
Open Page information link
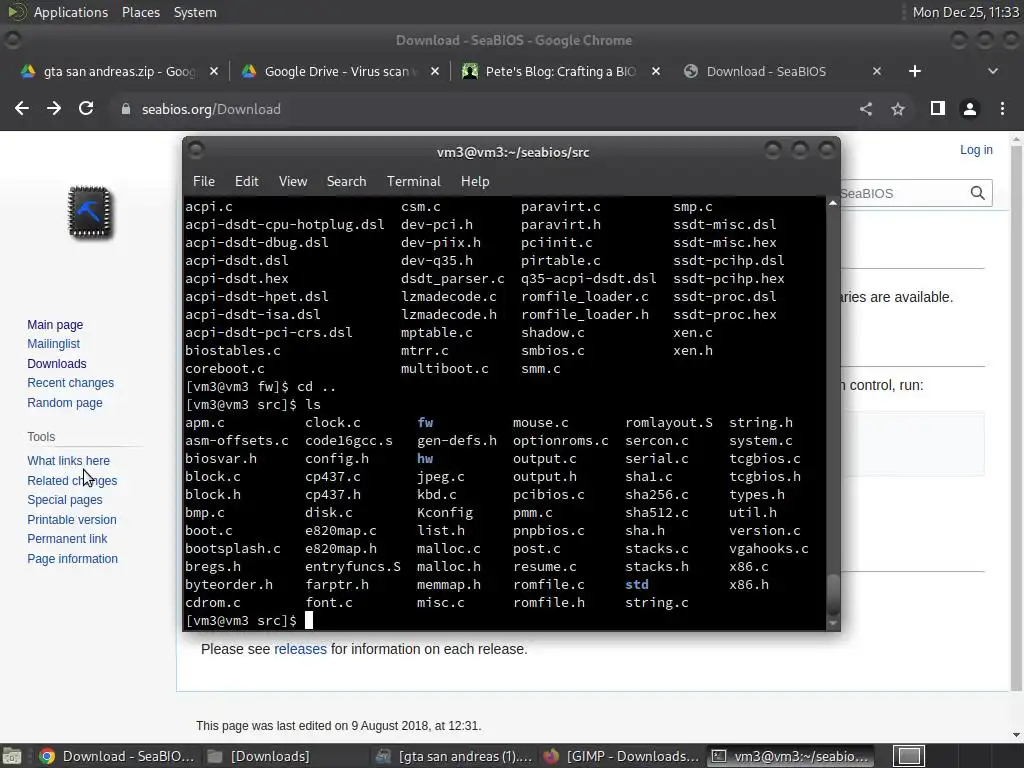[72, 559]
